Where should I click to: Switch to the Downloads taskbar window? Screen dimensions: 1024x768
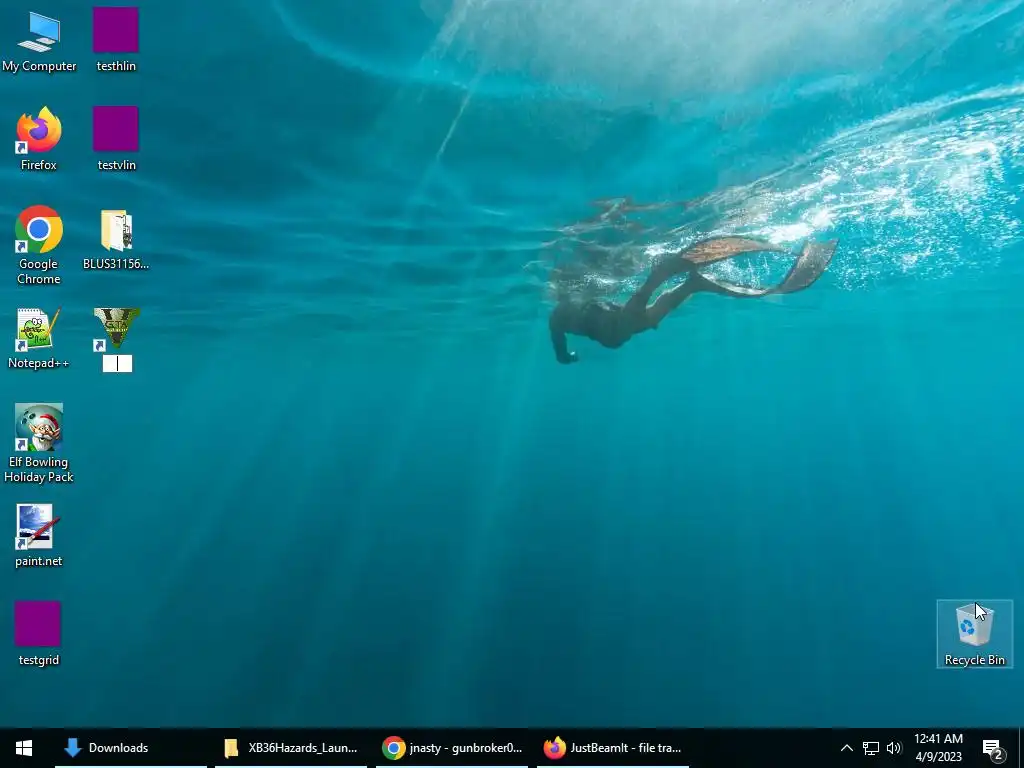point(131,748)
